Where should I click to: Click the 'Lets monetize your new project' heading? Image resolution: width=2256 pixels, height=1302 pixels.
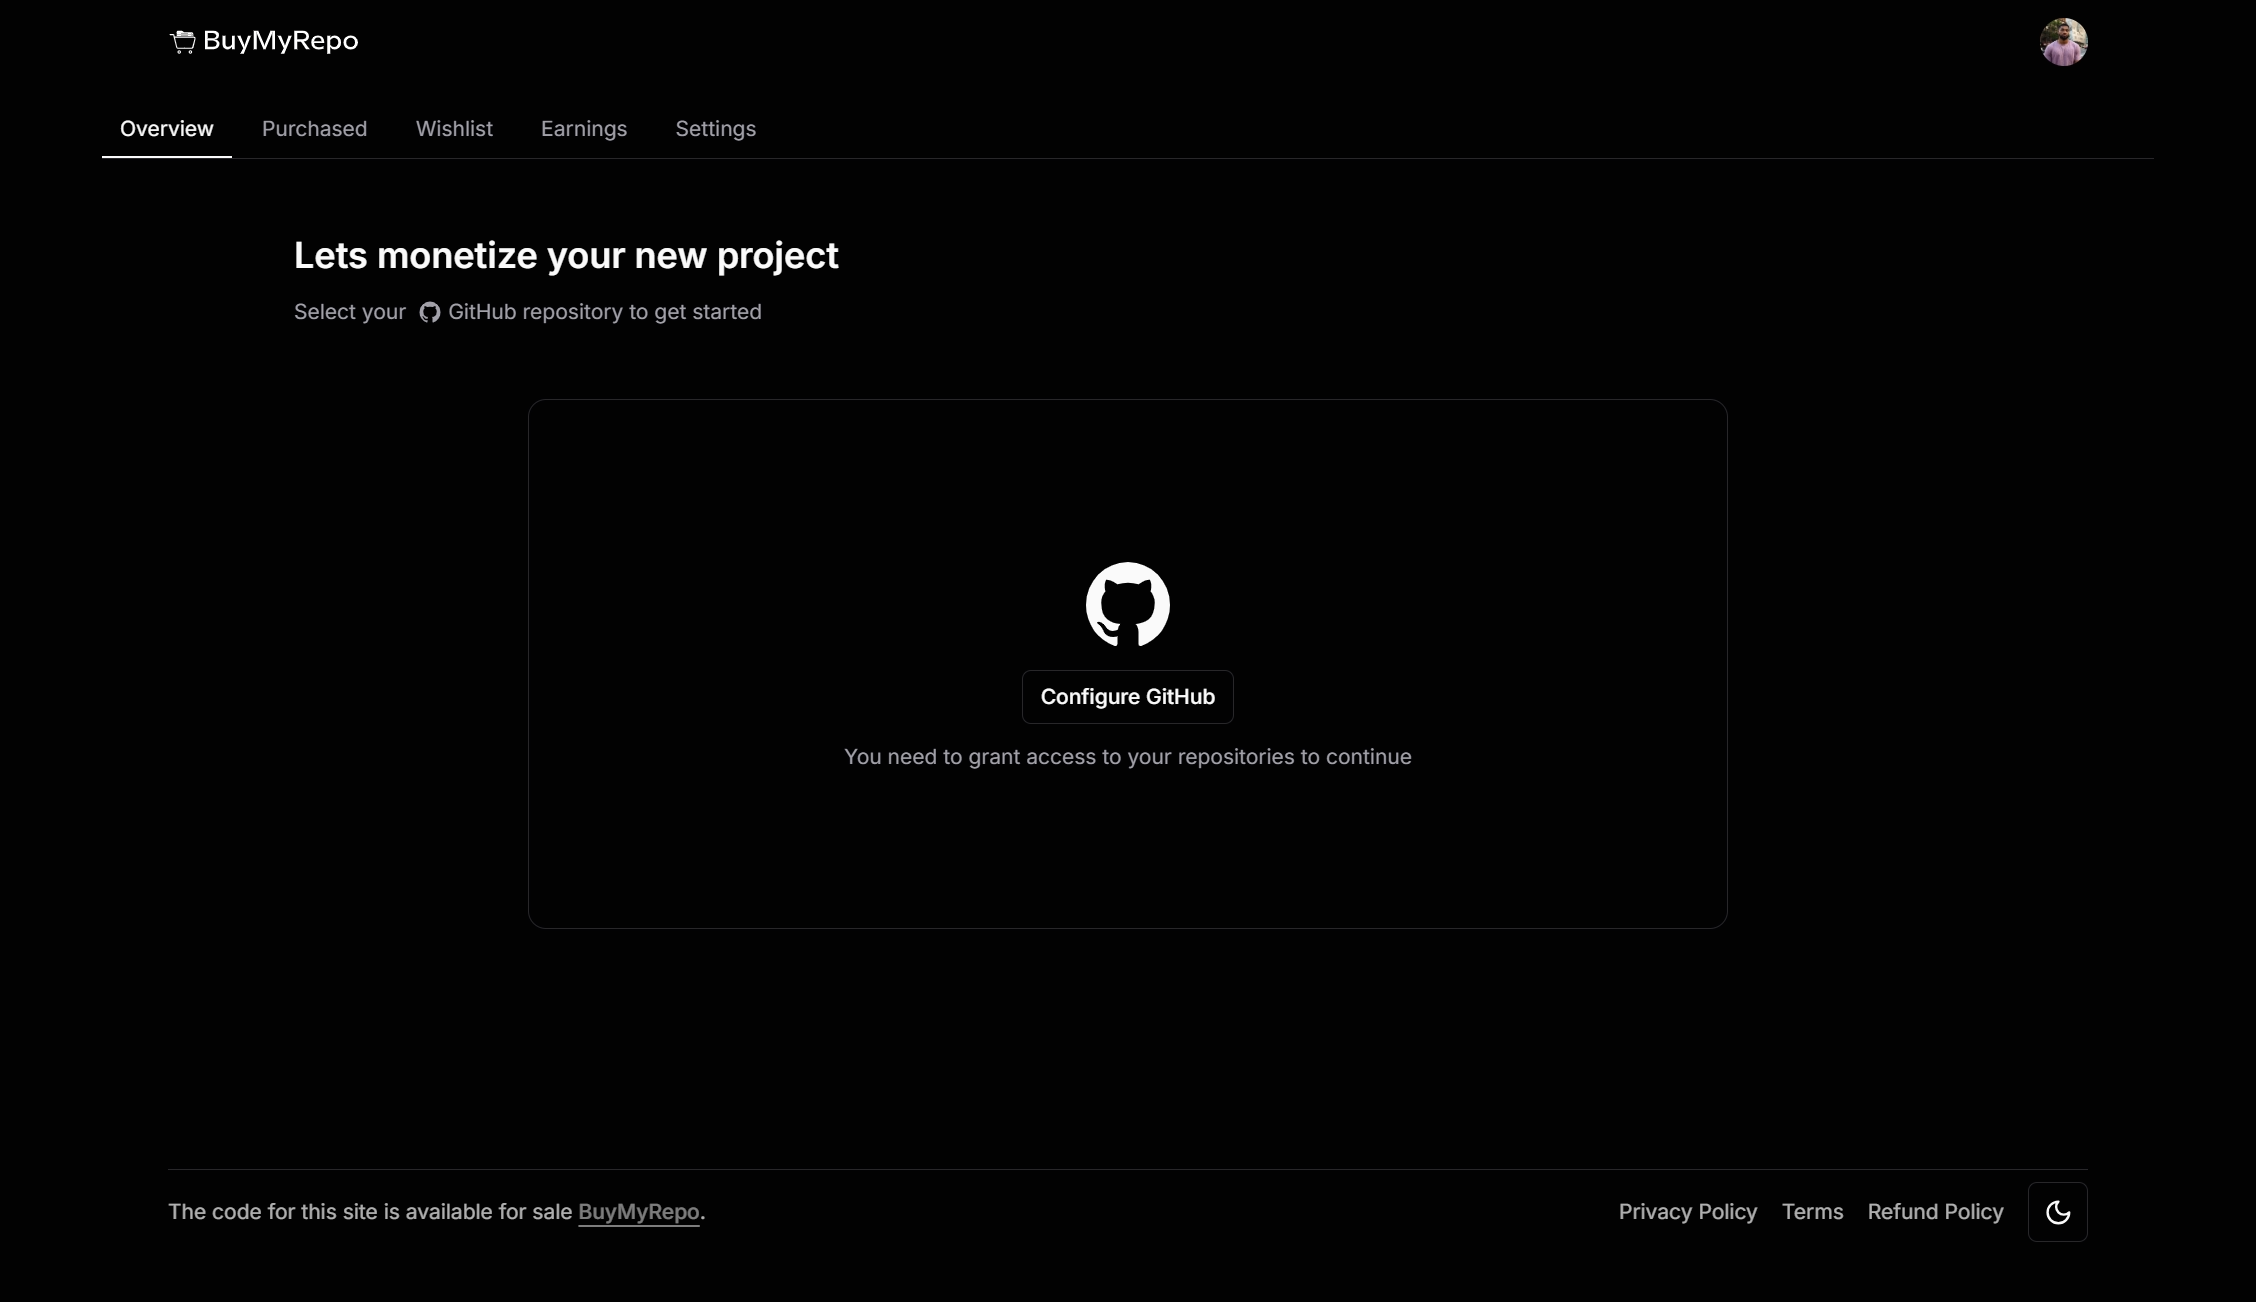point(566,256)
